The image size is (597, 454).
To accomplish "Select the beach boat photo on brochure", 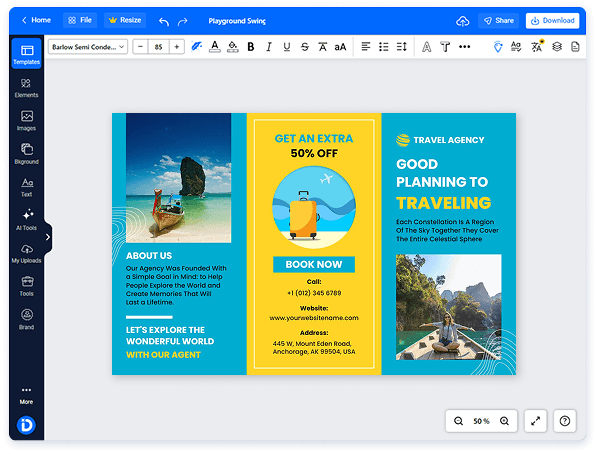I will pos(179,177).
